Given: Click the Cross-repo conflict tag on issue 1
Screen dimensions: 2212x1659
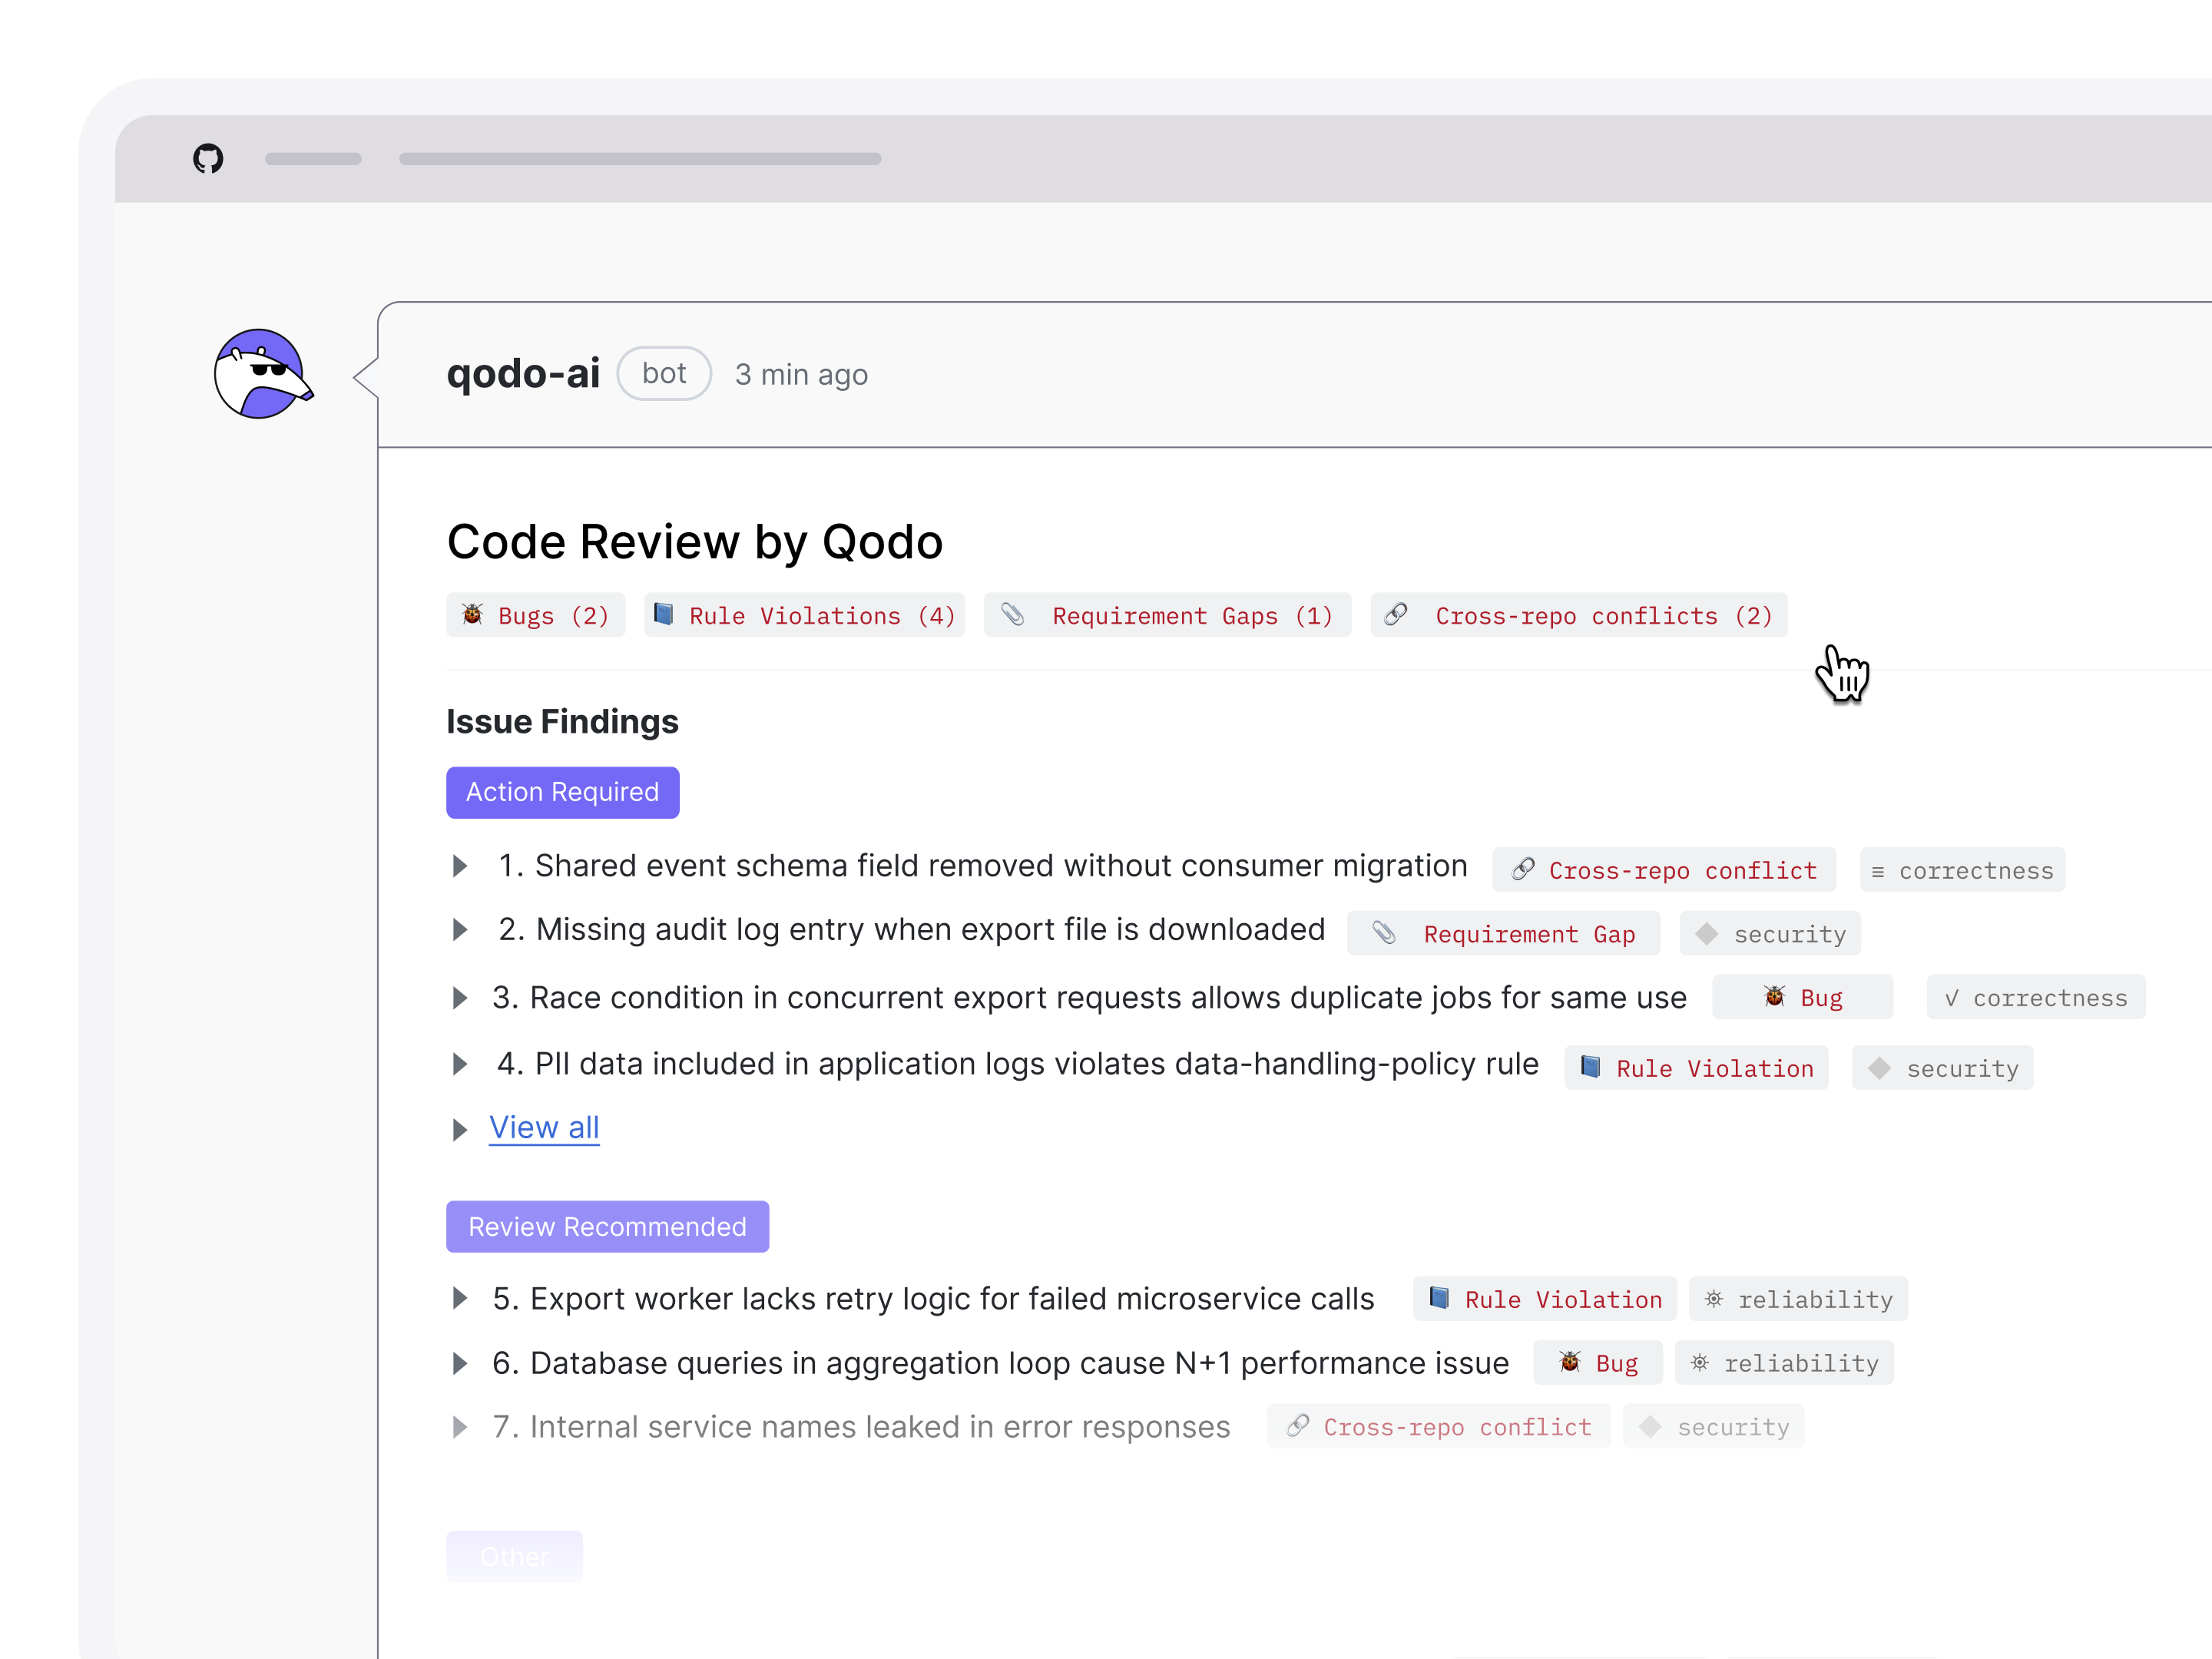Looking at the screenshot, I should coord(1664,870).
